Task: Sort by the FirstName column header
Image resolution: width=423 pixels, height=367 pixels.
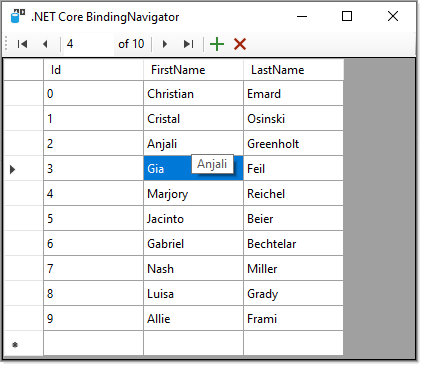Action: [x=193, y=70]
